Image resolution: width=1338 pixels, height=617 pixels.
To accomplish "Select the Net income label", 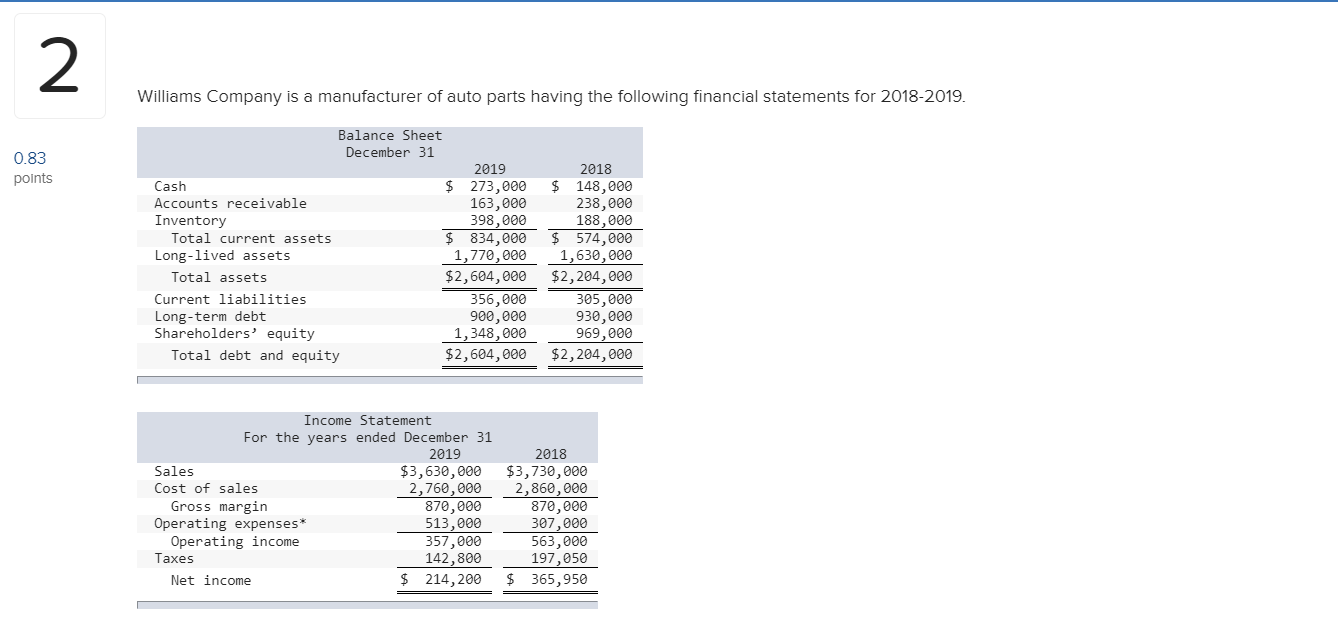I will click(x=211, y=580).
